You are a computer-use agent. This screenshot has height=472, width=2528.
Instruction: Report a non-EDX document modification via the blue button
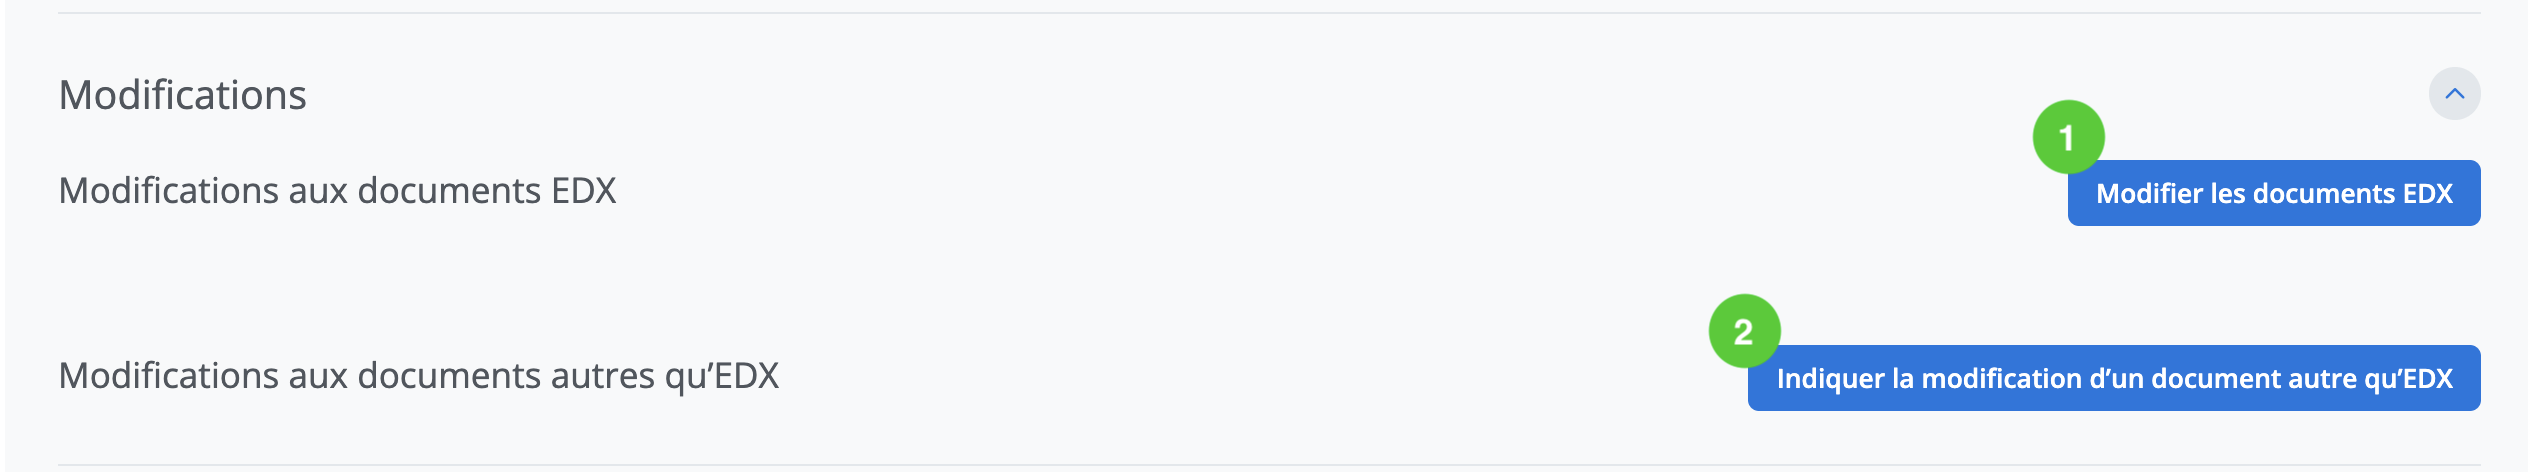2114,378
